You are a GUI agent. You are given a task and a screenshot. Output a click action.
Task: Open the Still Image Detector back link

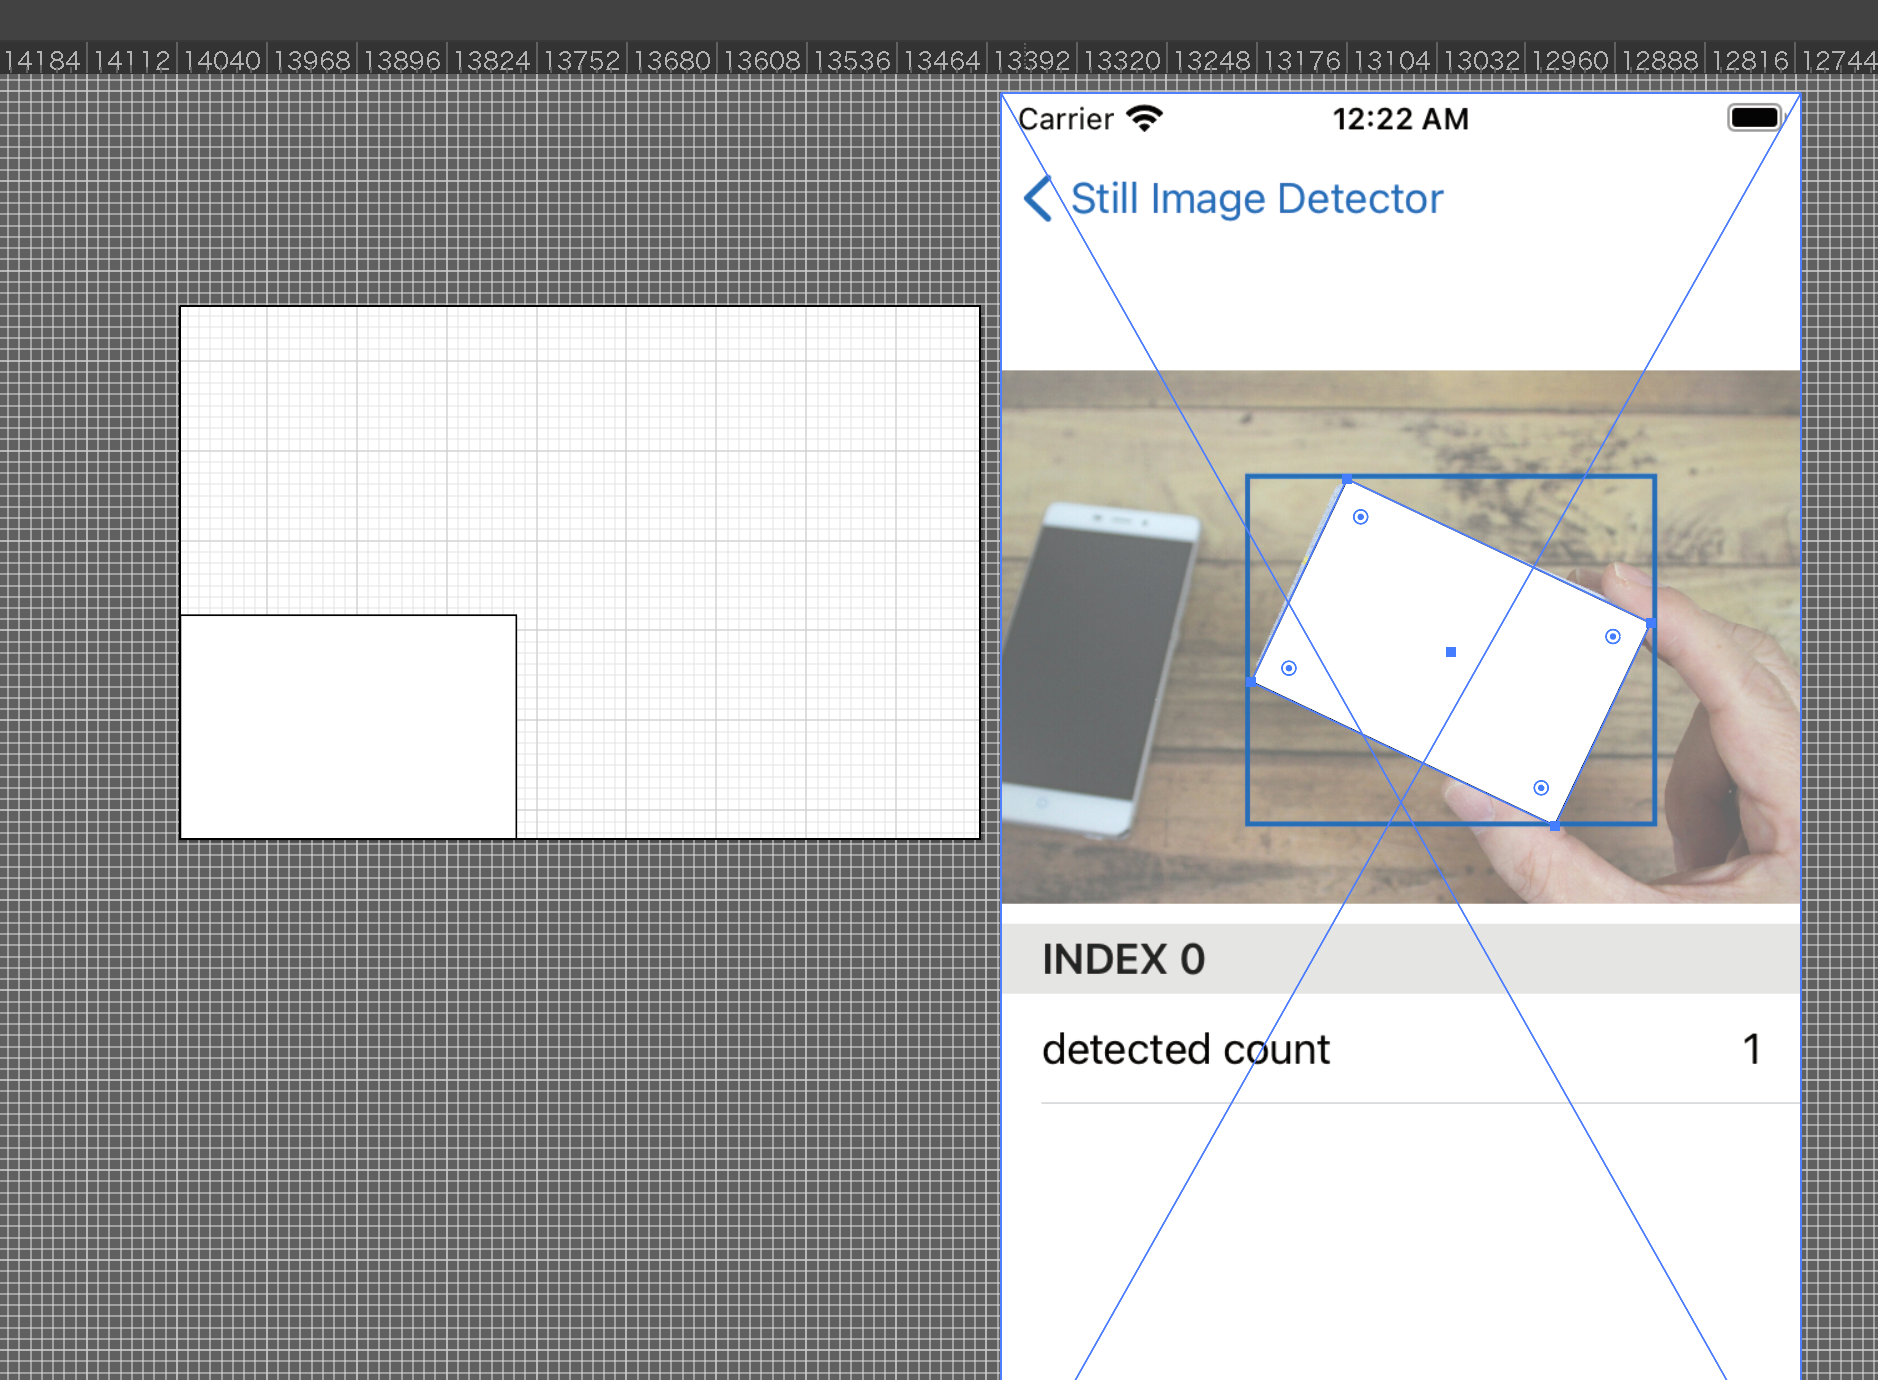click(x=1257, y=198)
